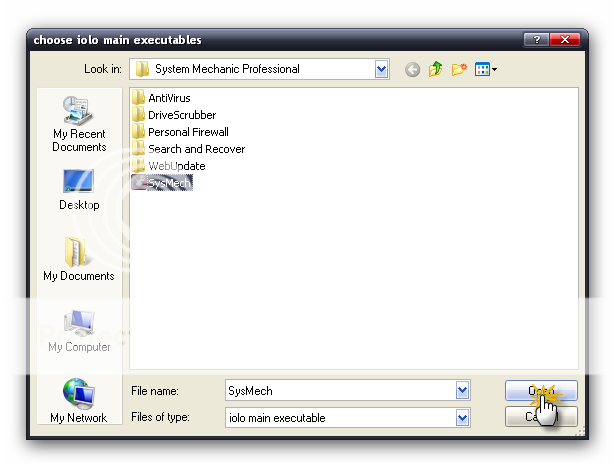The image size is (615, 466).
Task: Click the Help question mark button
Action: click(536, 40)
